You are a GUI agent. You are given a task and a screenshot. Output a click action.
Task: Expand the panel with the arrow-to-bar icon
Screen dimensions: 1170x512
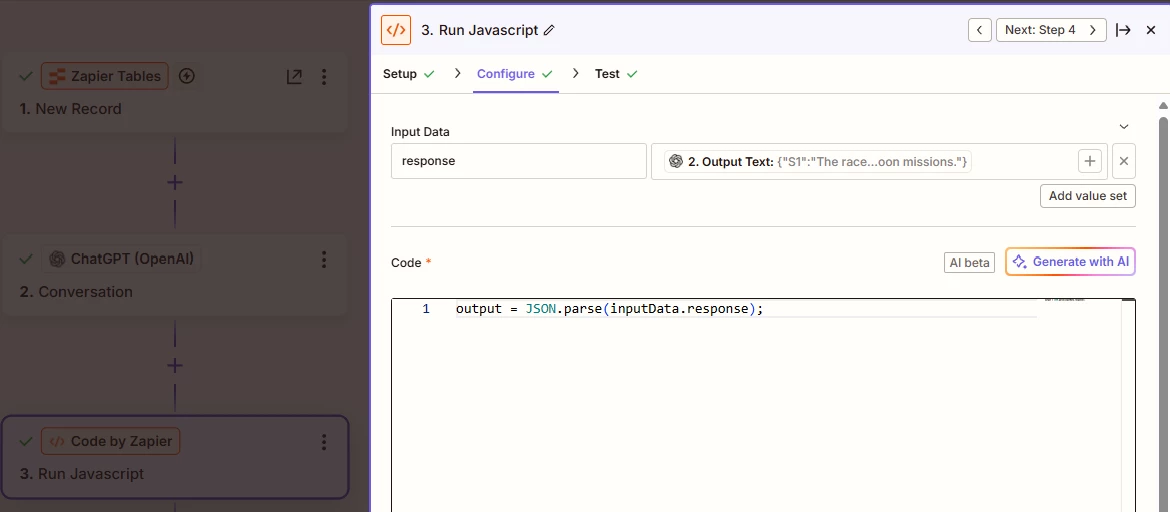tap(1123, 31)
